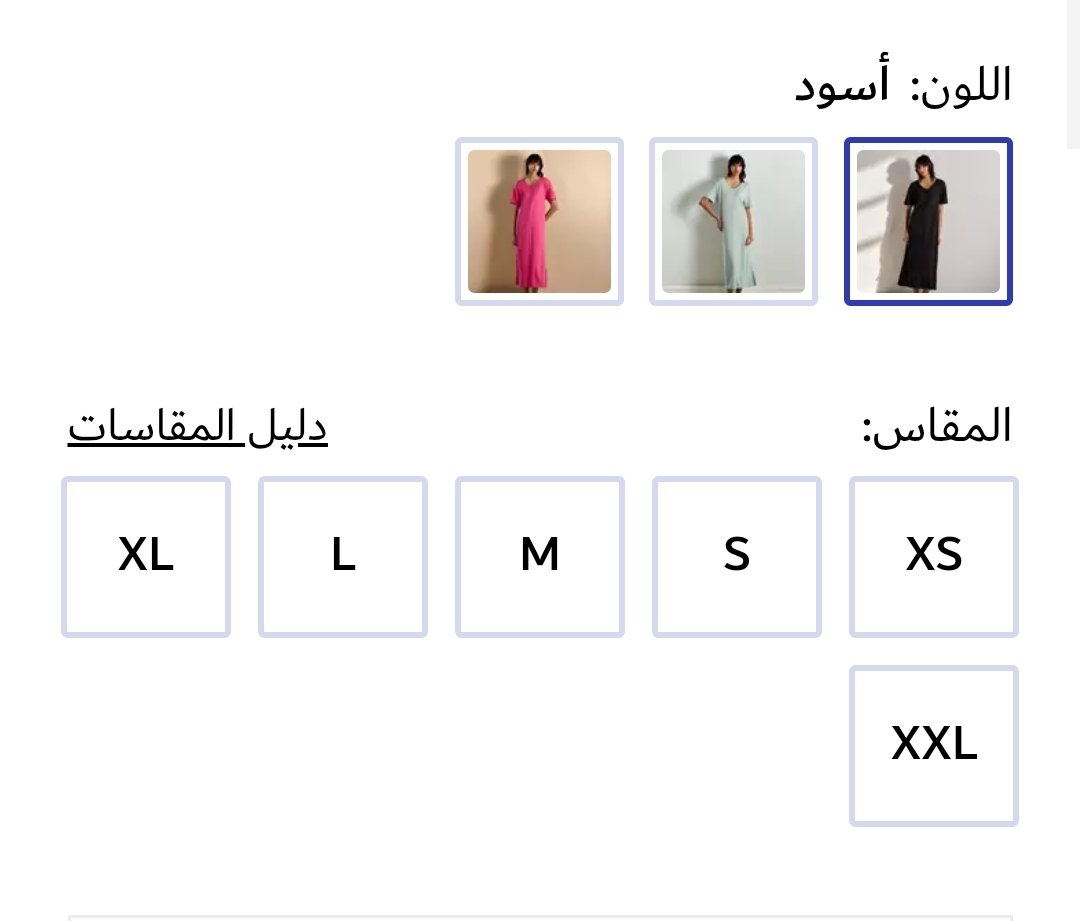Select the black dress color swatch
The width and height of the screenshot is (1080, 921).
coord(928,221)
